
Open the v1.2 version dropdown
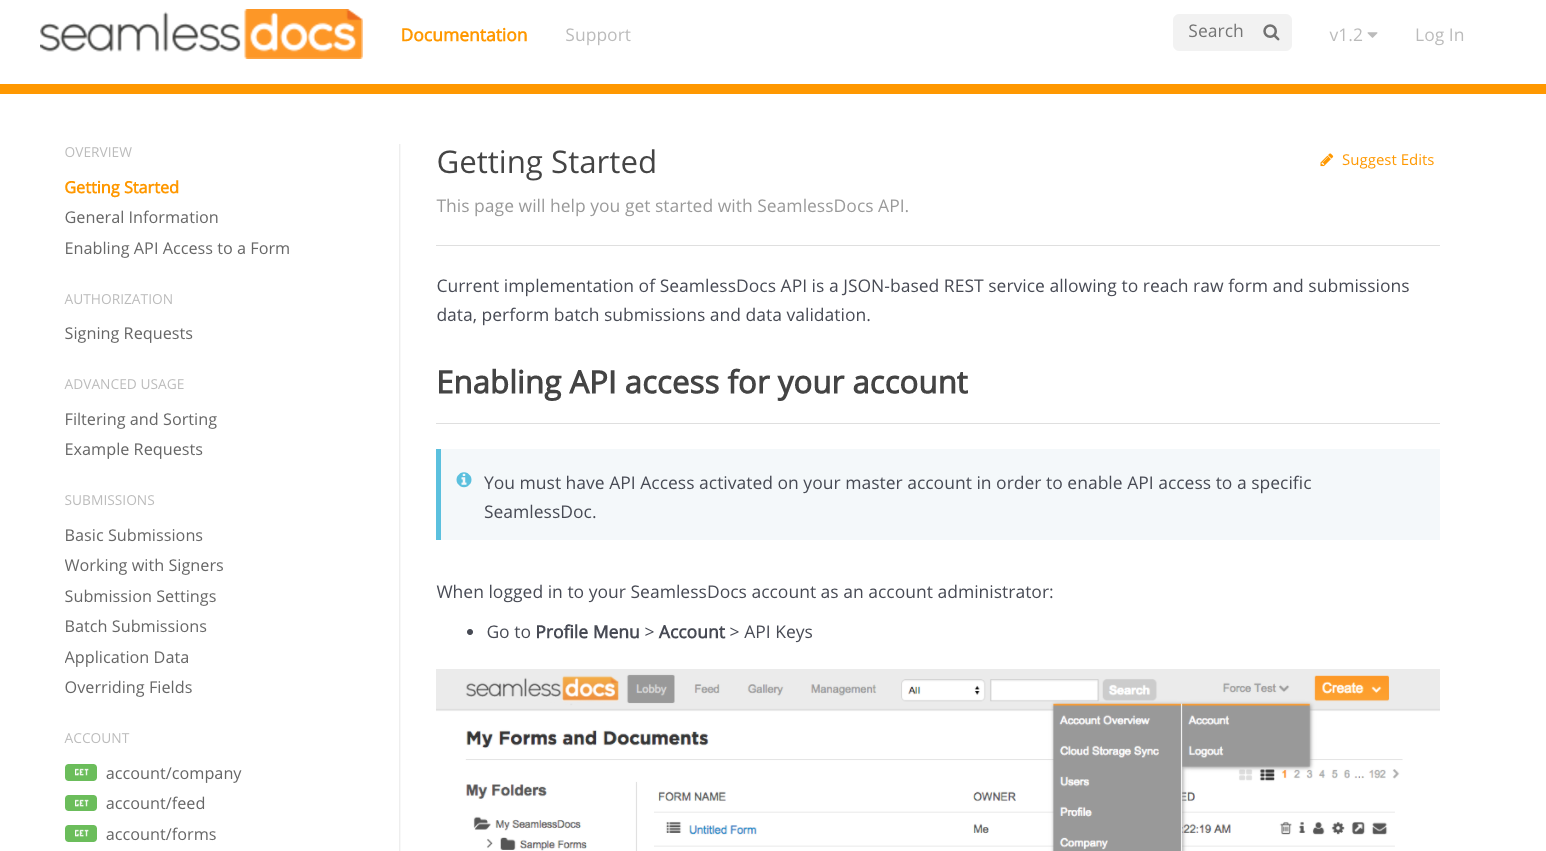tap(1353, 35)
